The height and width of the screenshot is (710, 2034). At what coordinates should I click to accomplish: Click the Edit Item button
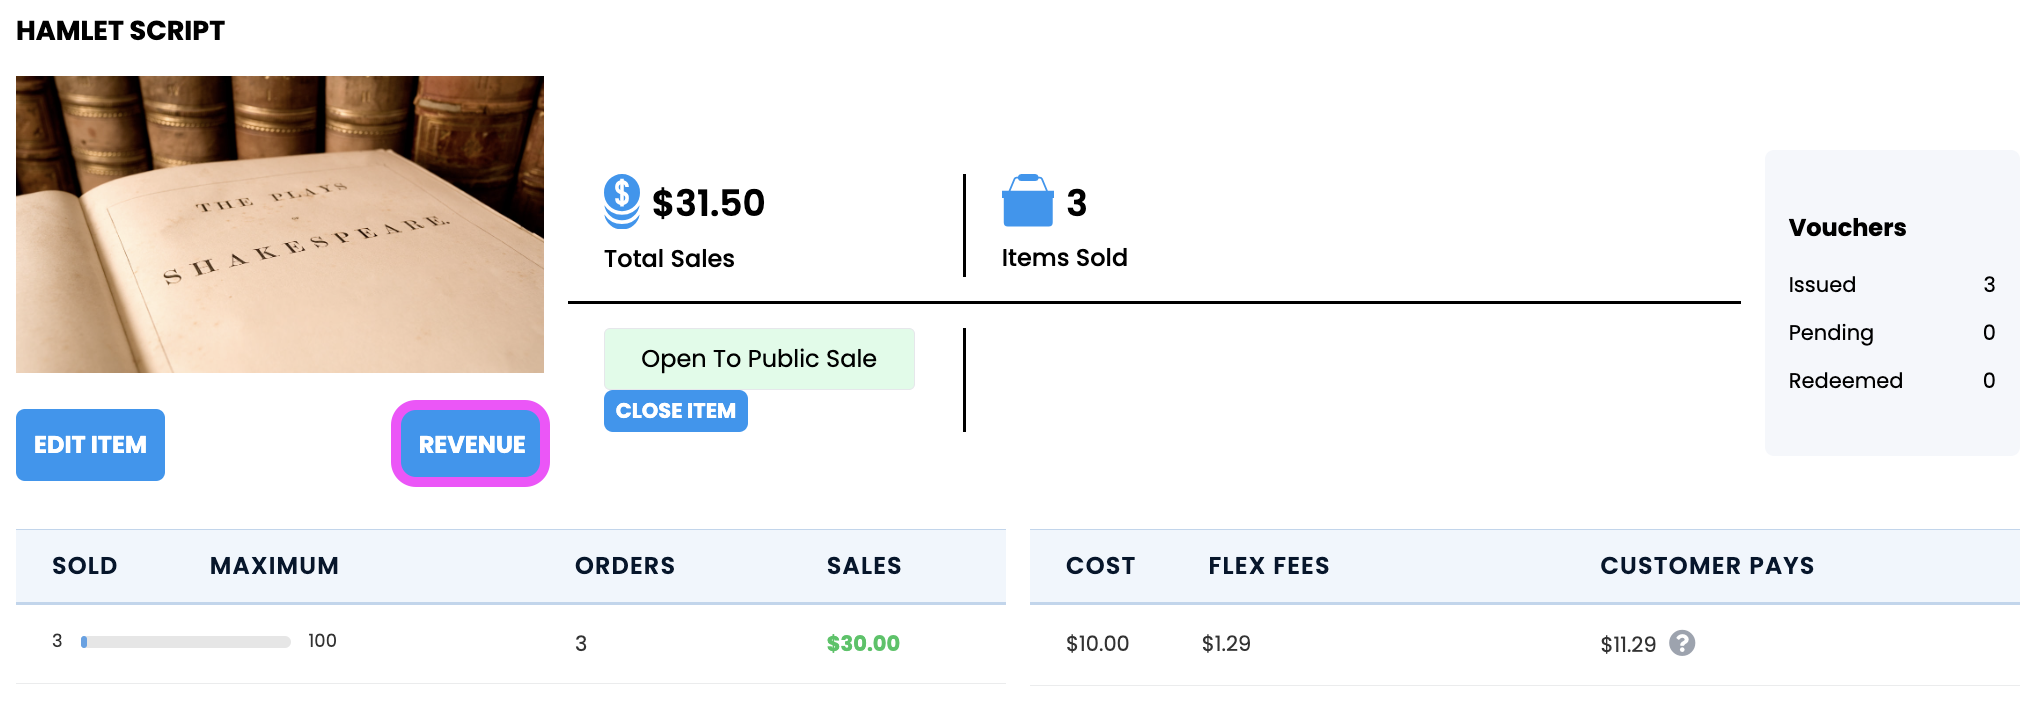pyautogui.click(x=90, y=445)
